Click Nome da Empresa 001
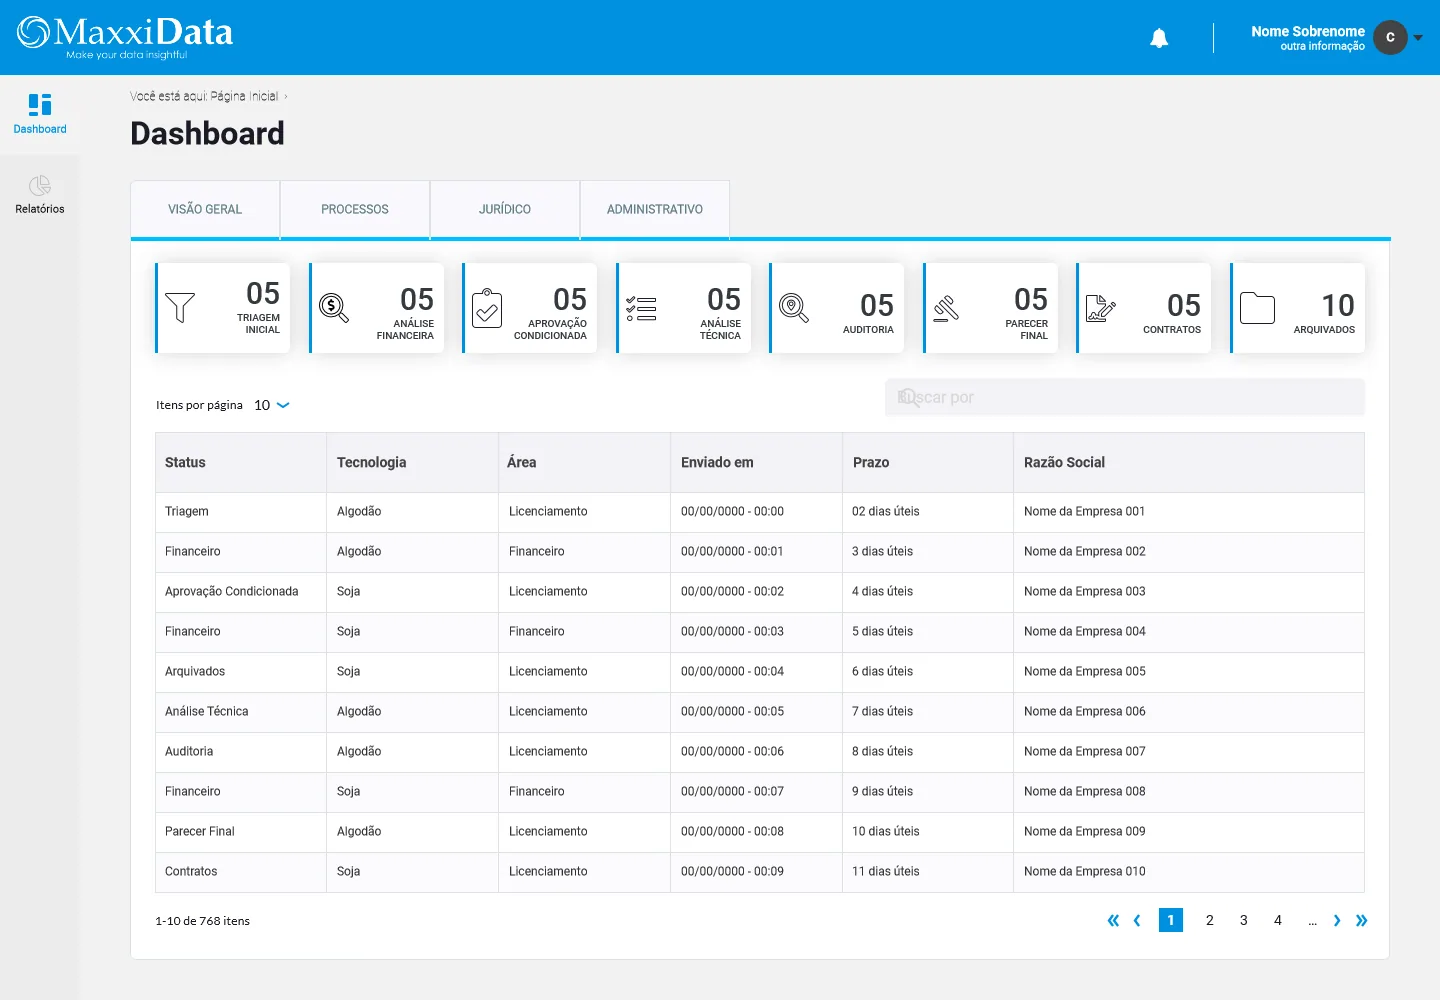This screenshot has width=1440, height=1000. tap(1084, 511)
